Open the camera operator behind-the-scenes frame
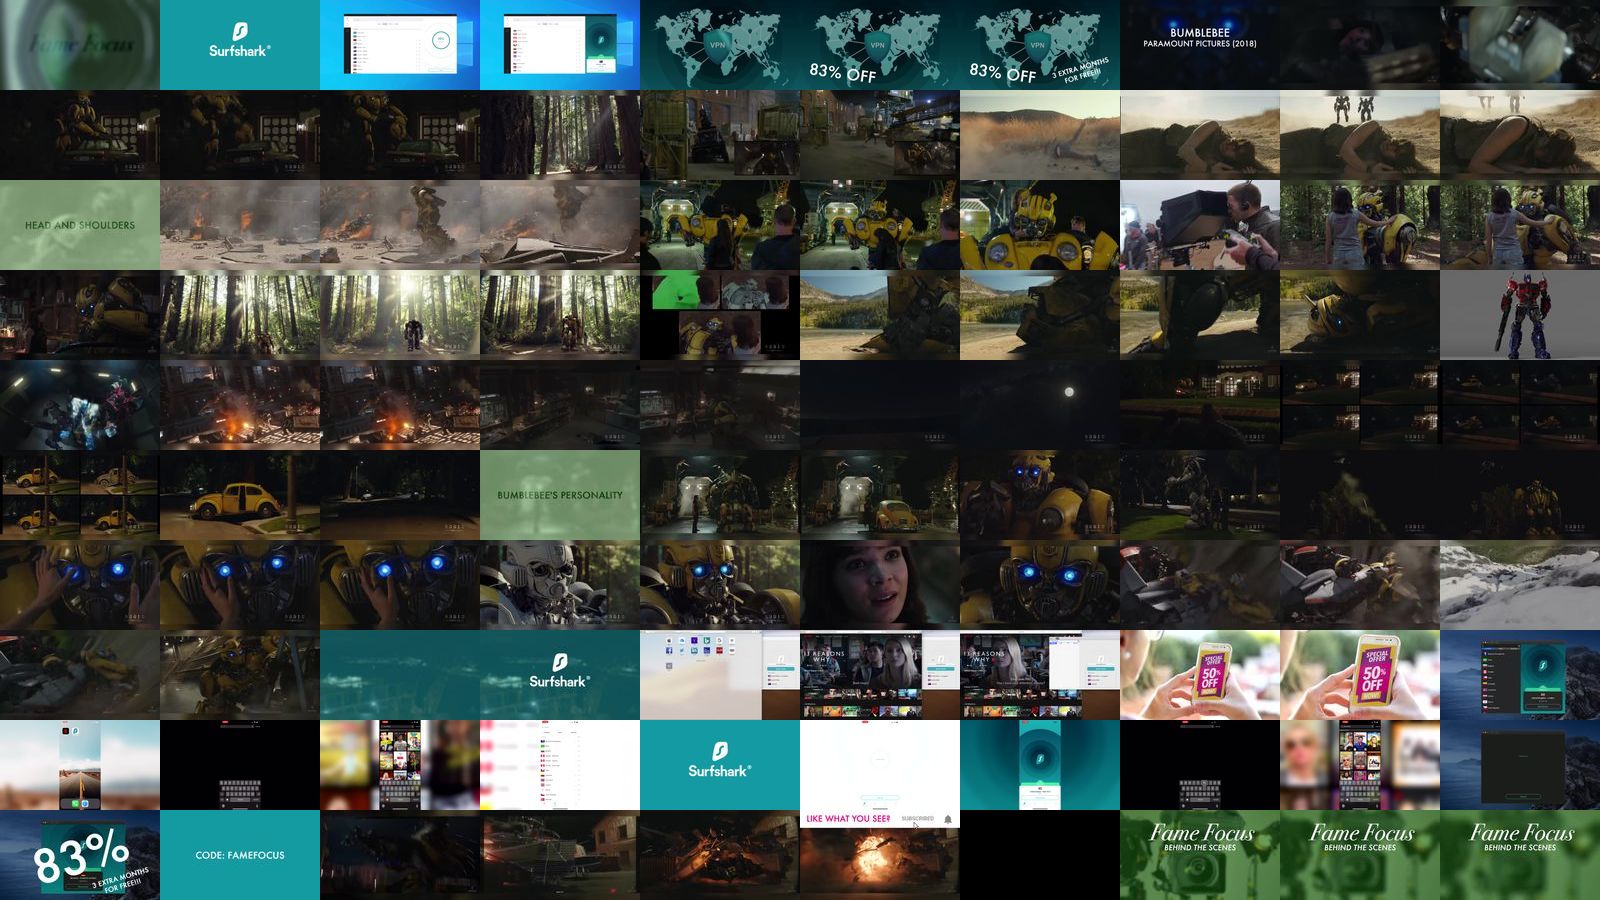Viewport: 1600px width, 900px height. pyautogui.click(x=1199, y=225)
